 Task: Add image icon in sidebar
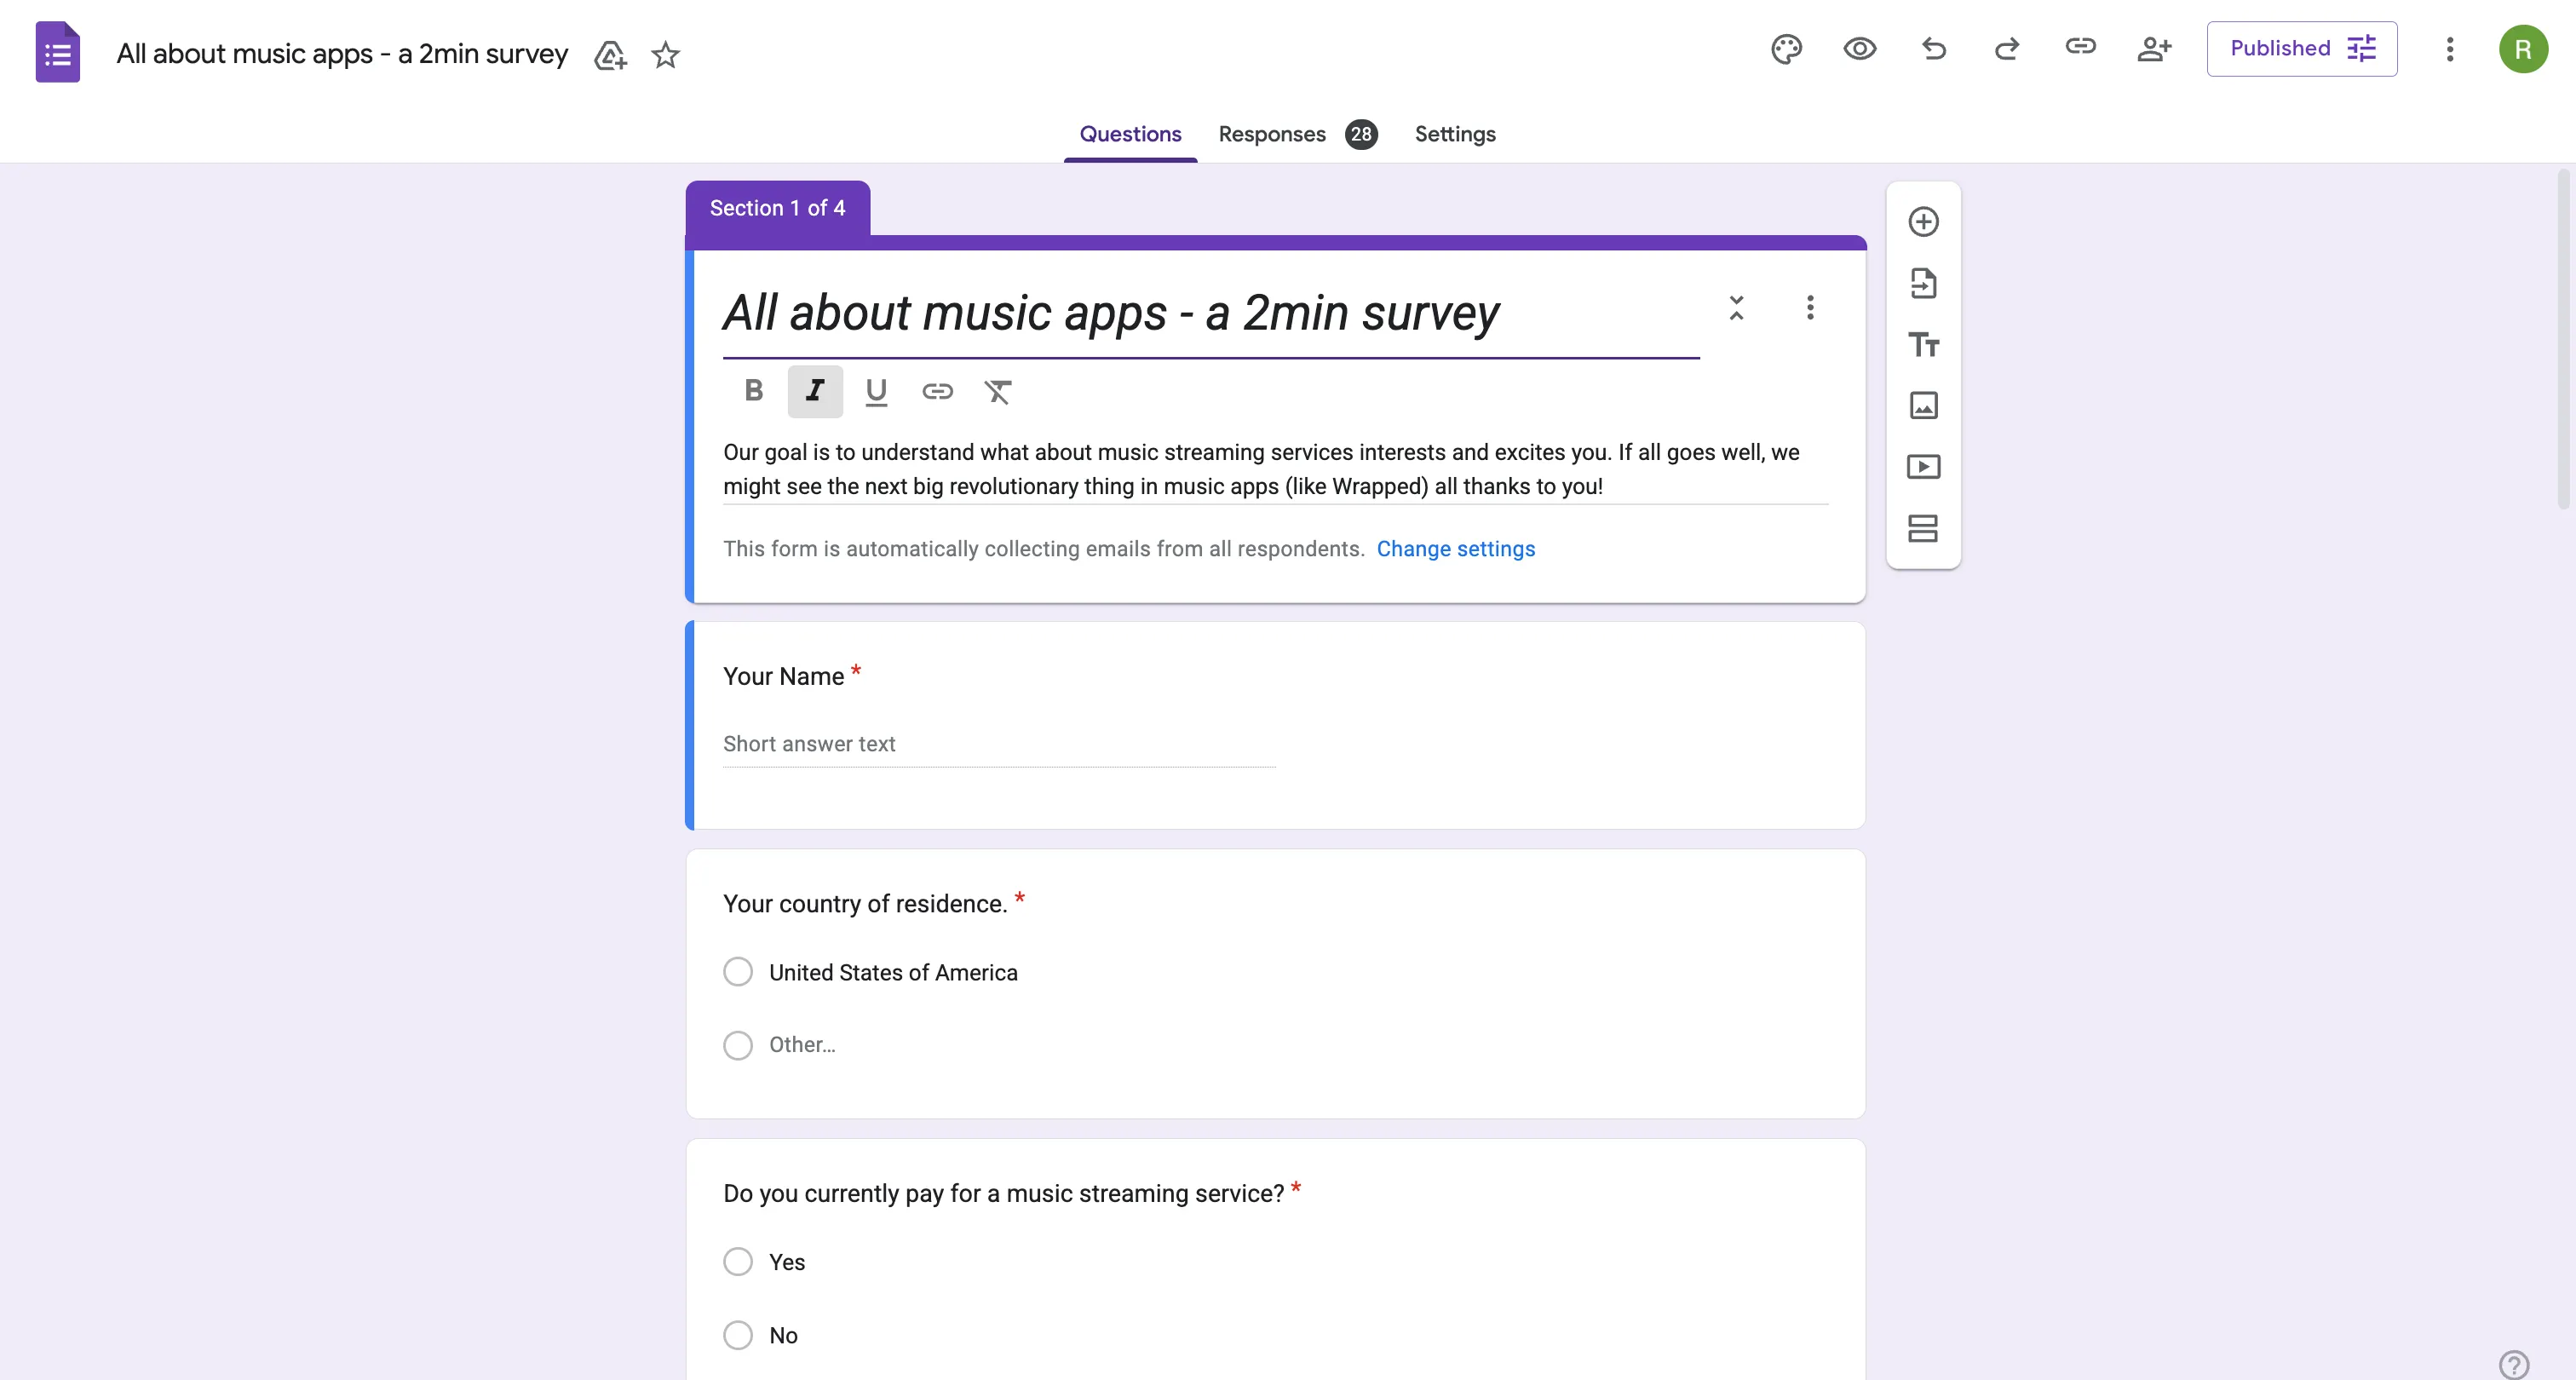coord(1923,406)
